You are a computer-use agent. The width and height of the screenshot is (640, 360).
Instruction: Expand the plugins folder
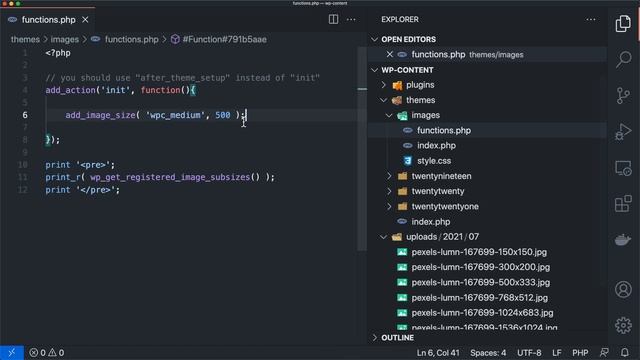tap(383, 85)
